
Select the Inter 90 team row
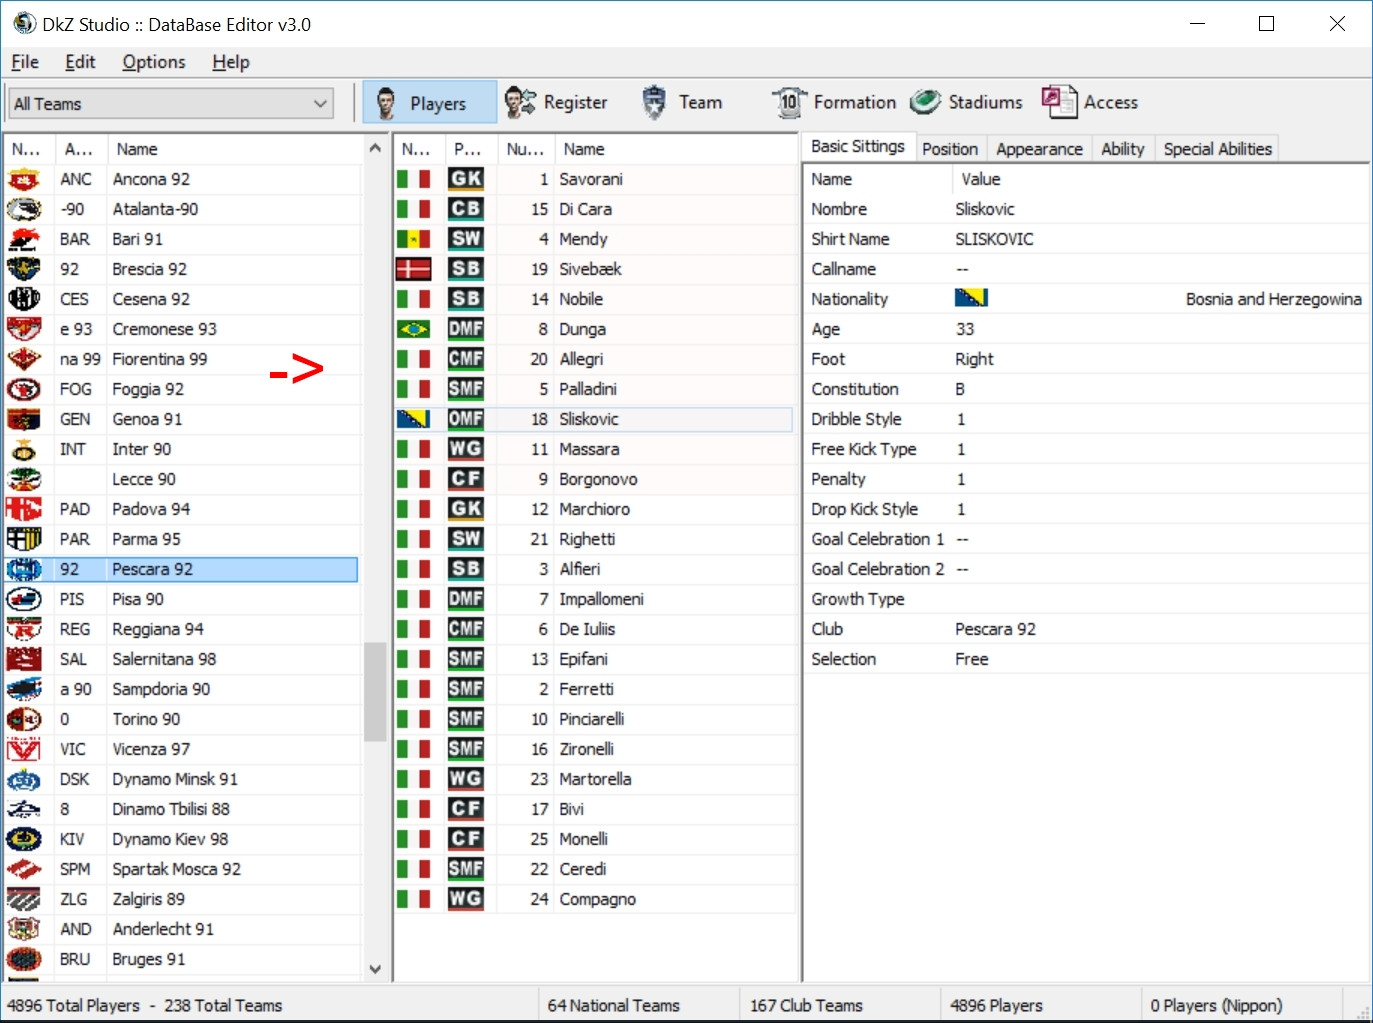point(182,449)
